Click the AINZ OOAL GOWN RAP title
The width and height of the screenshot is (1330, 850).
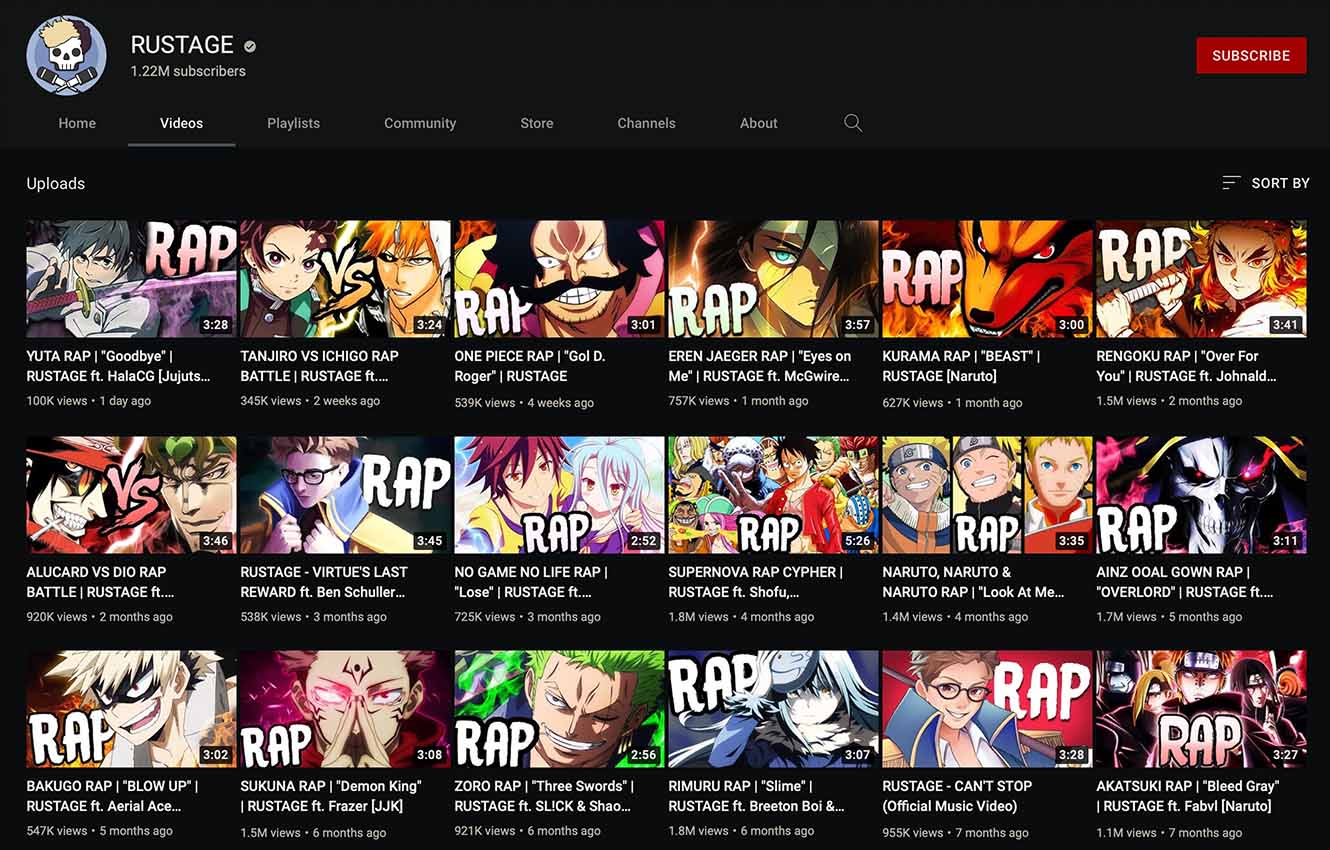pos(1185,582)
